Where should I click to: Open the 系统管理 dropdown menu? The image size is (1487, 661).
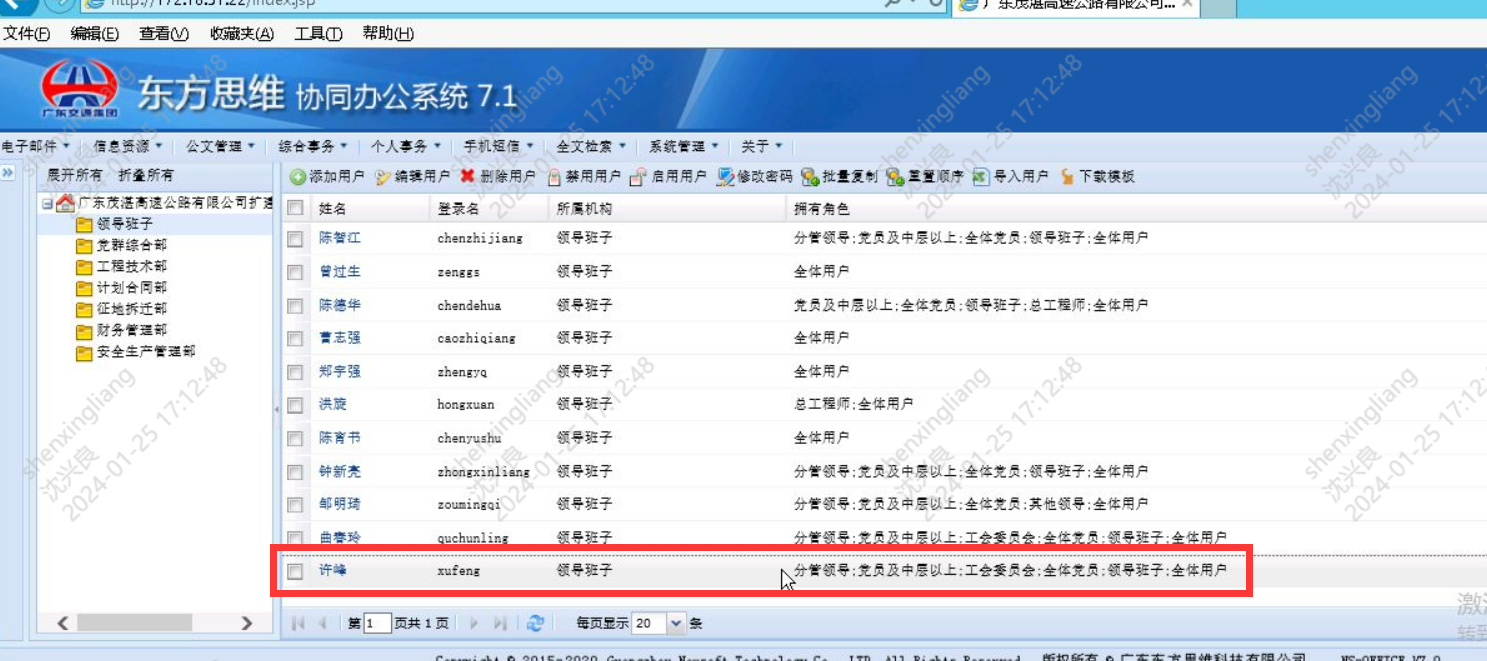point(684,146)
